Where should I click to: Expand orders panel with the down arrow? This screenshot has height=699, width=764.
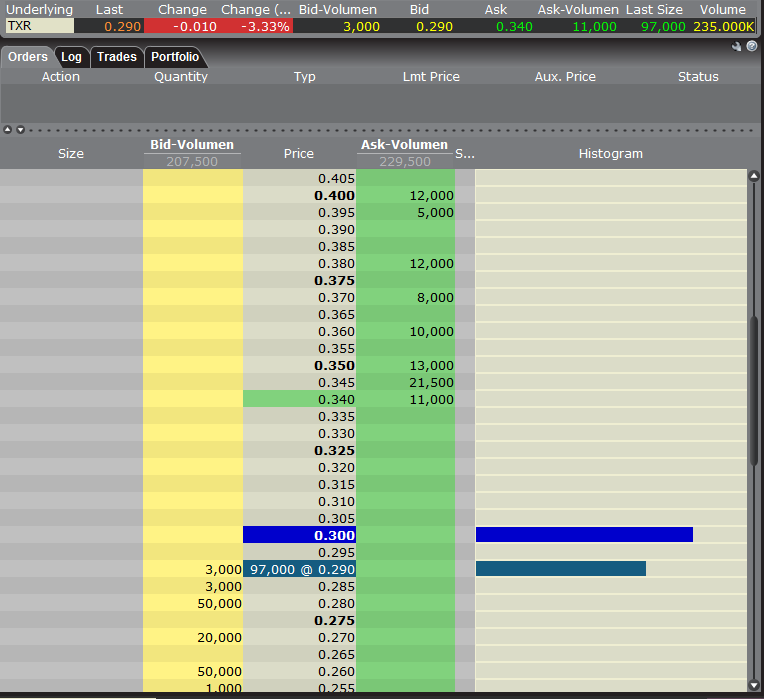click(18, 129)
